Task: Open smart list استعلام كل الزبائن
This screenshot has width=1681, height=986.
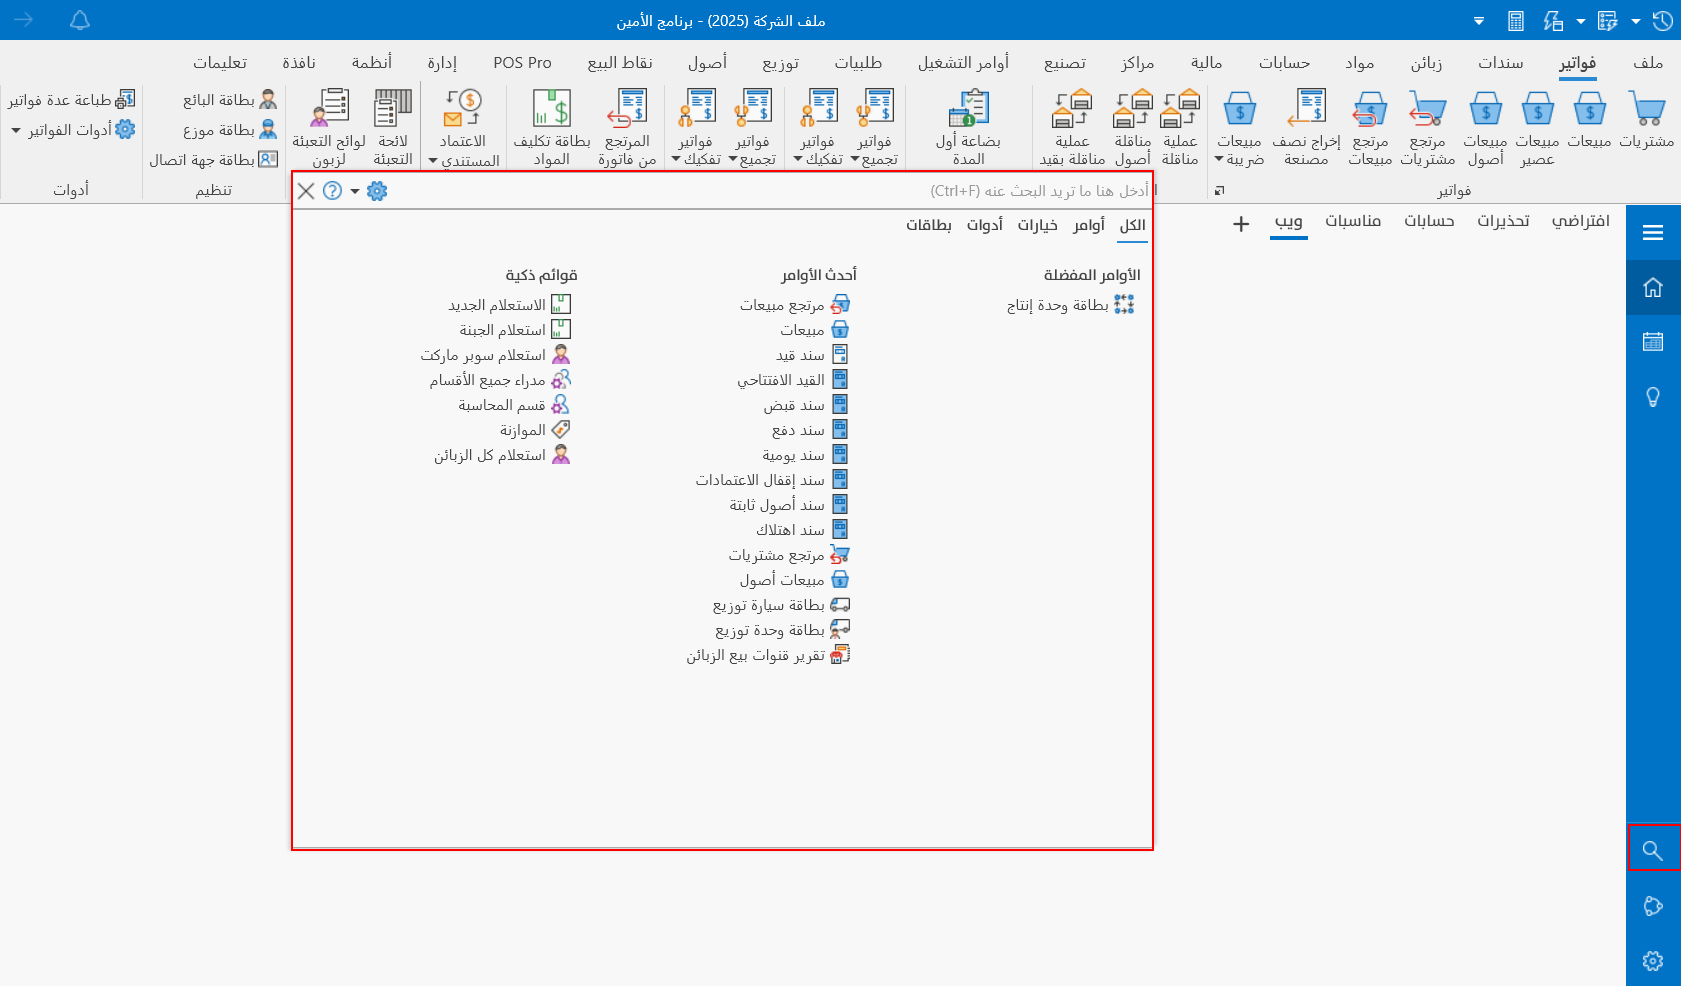Action: [x=502, y=455]
